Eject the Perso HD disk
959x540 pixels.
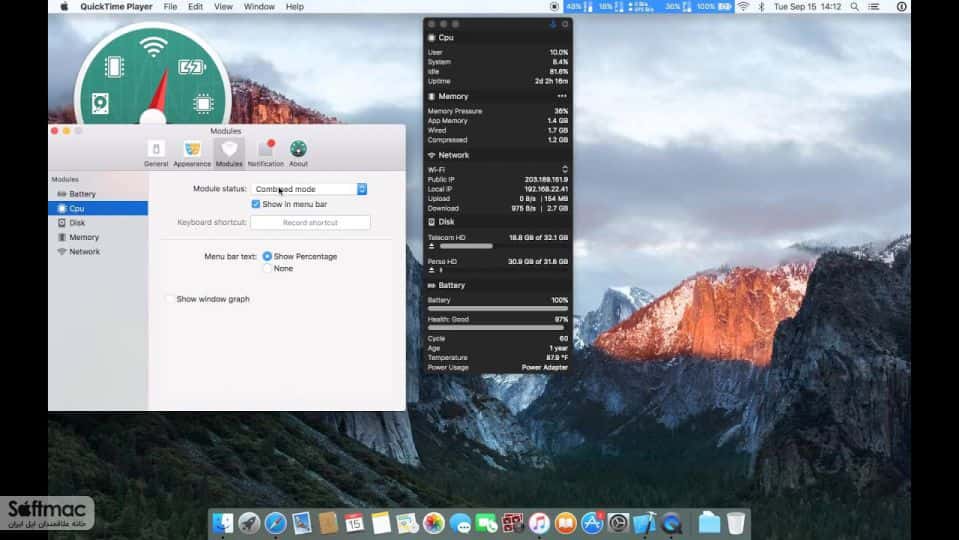[432, 270]
